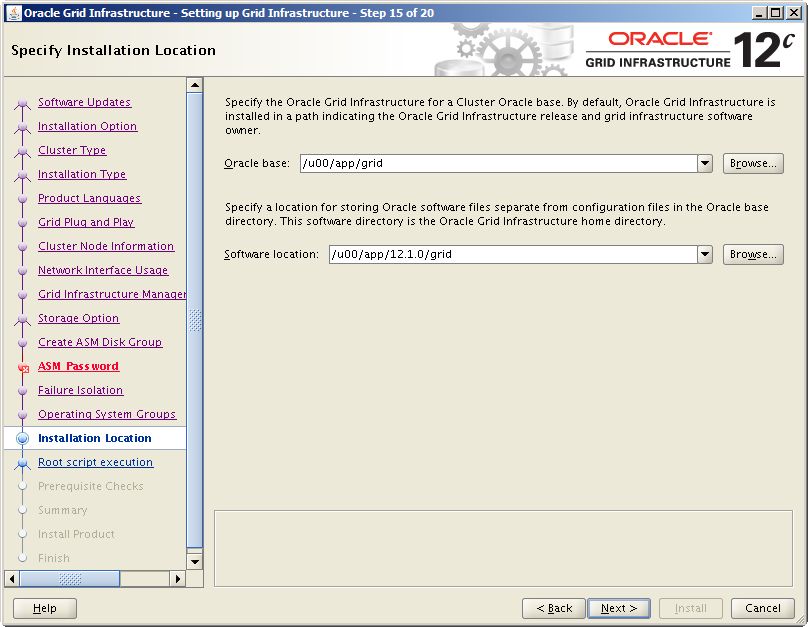The image size is (808, 627).
Task: Open Help for the installer
Action: (45, 608)
